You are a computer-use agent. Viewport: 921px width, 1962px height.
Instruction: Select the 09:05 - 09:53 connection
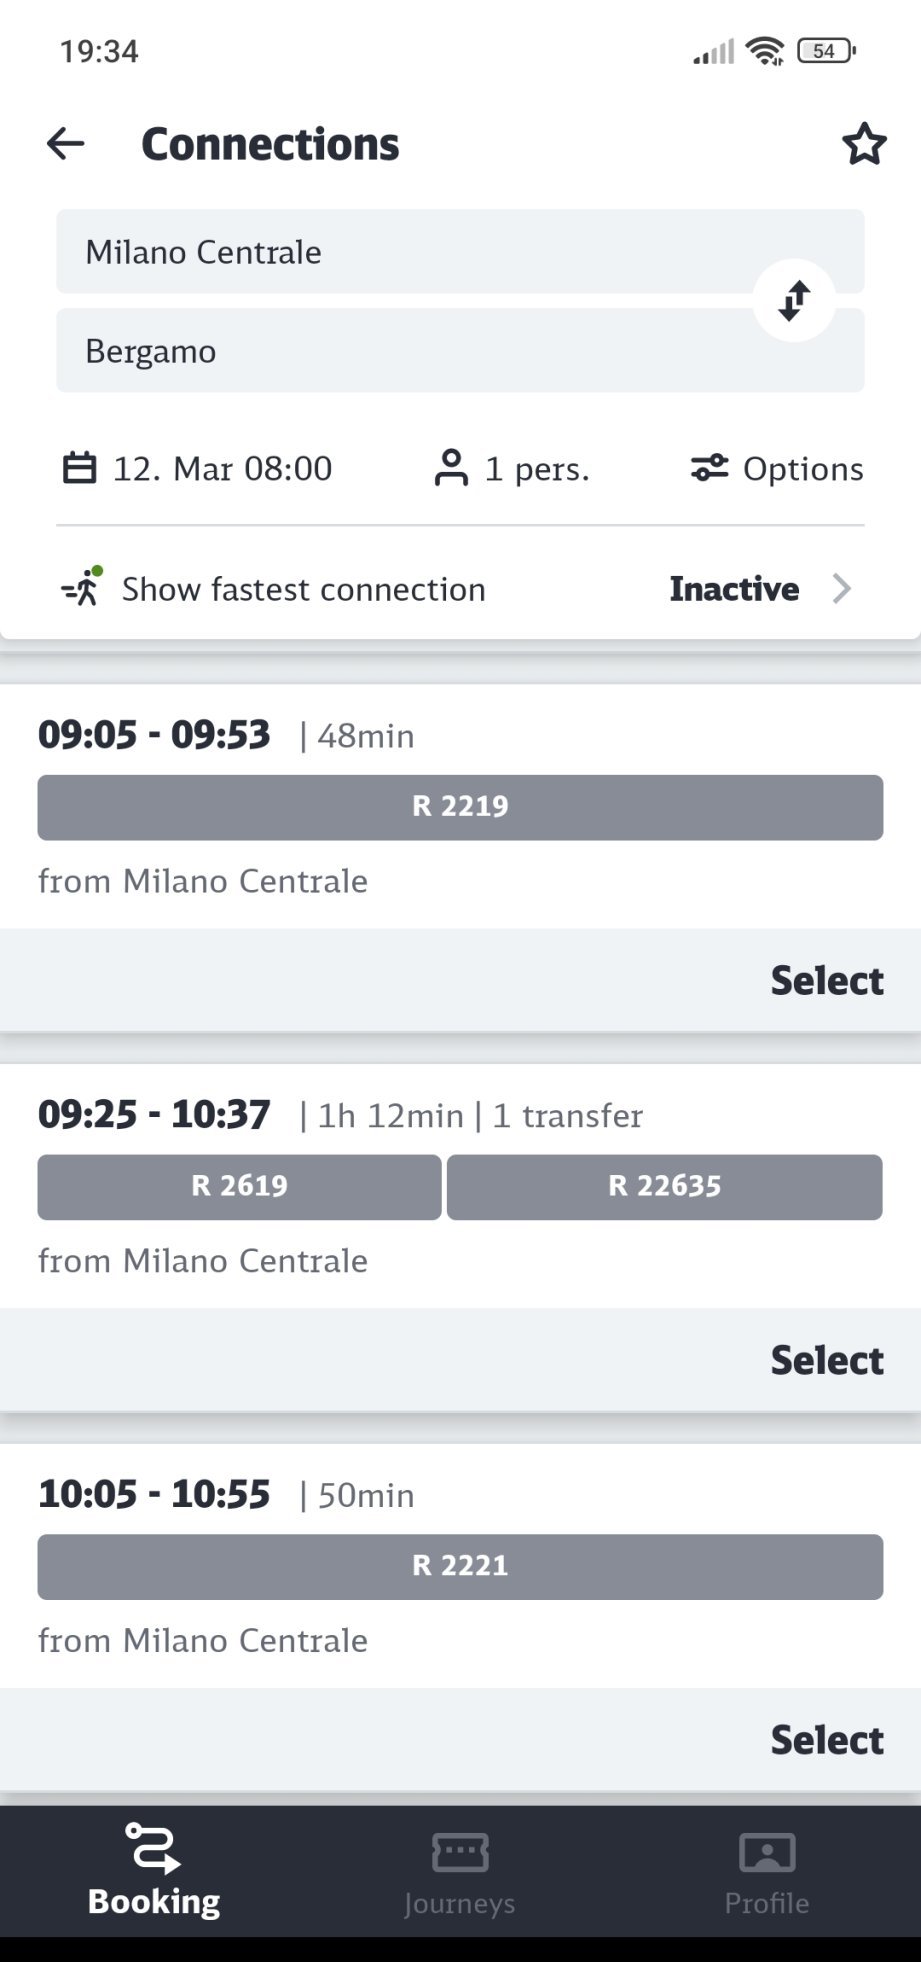pyautogui.click(x=826, y=980)
